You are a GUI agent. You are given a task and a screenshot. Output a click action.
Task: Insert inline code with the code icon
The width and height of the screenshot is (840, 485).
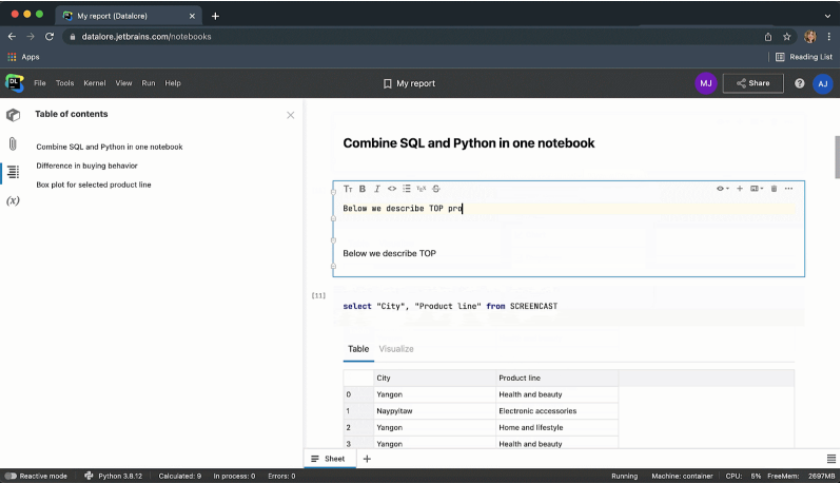392,189
